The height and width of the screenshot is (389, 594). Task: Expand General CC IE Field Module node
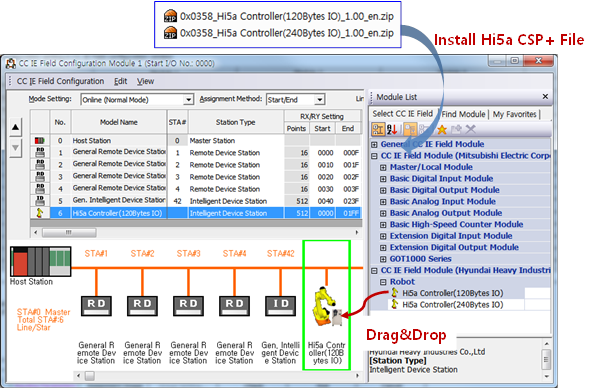[374, 145]
